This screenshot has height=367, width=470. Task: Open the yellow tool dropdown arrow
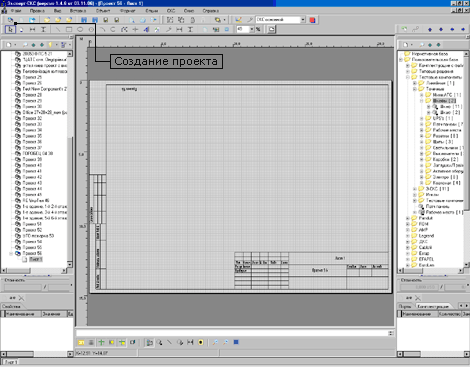click(x=224, y=20)
